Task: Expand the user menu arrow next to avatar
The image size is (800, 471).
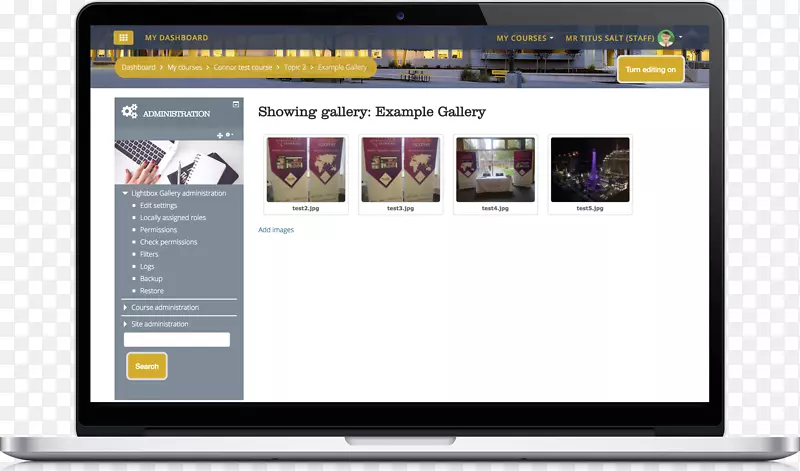Action: 681,37
